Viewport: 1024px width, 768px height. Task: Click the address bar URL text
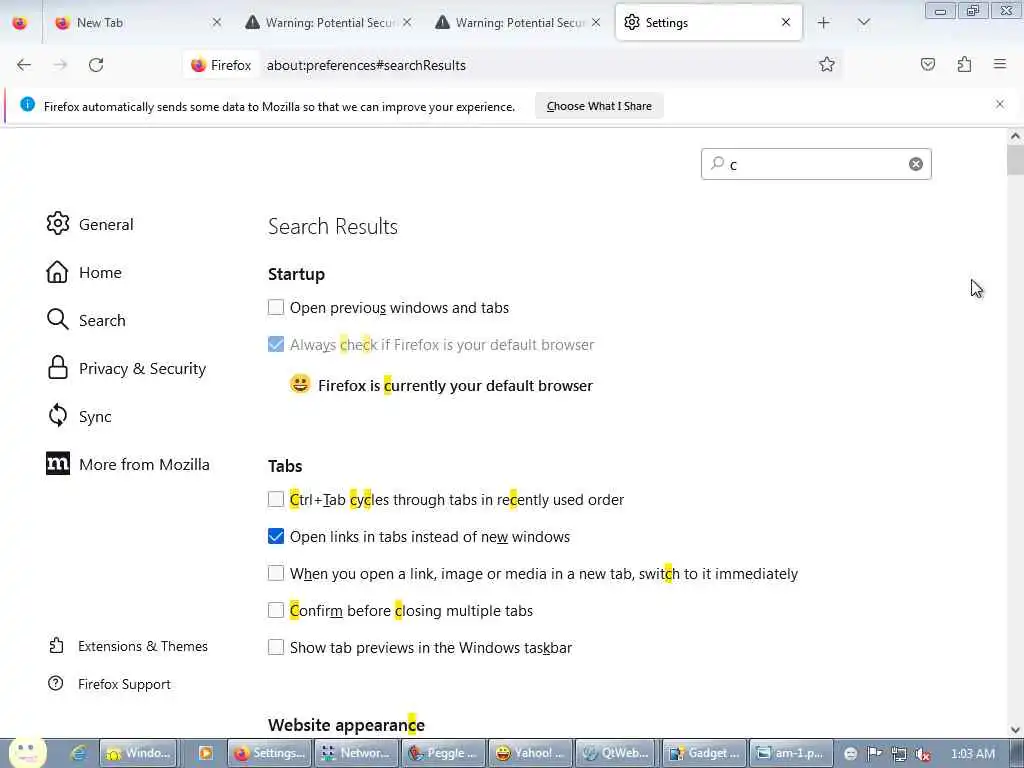366,65
